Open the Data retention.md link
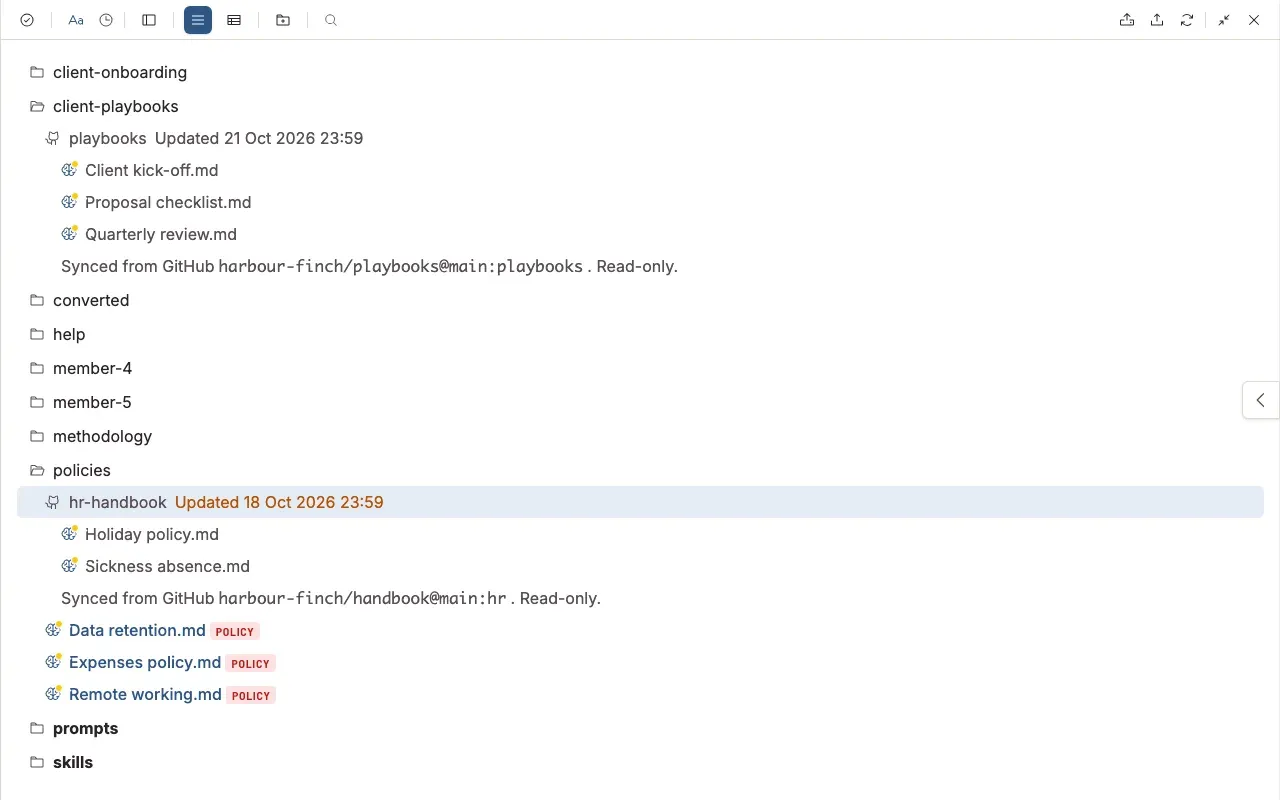Screen dimensions: 1280x800 tap(137, 630)
